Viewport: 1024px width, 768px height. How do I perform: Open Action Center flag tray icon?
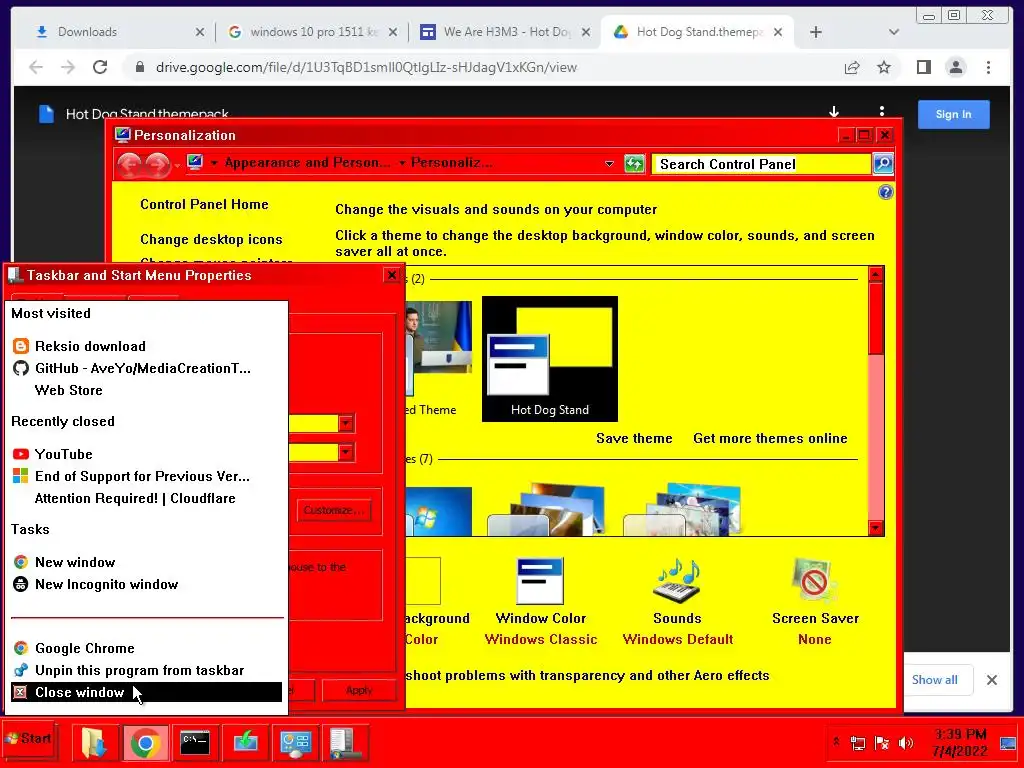pyautogui.click(x=882, y=743)
